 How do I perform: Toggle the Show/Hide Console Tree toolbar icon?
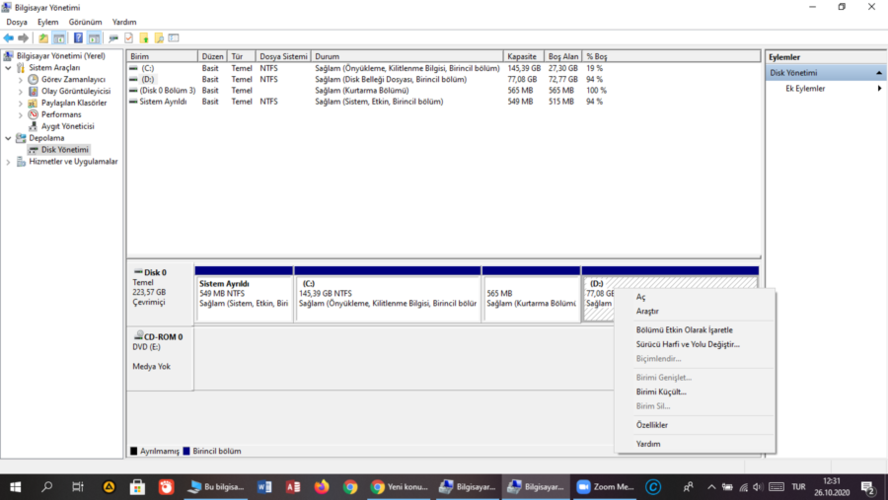click(59, 38)
